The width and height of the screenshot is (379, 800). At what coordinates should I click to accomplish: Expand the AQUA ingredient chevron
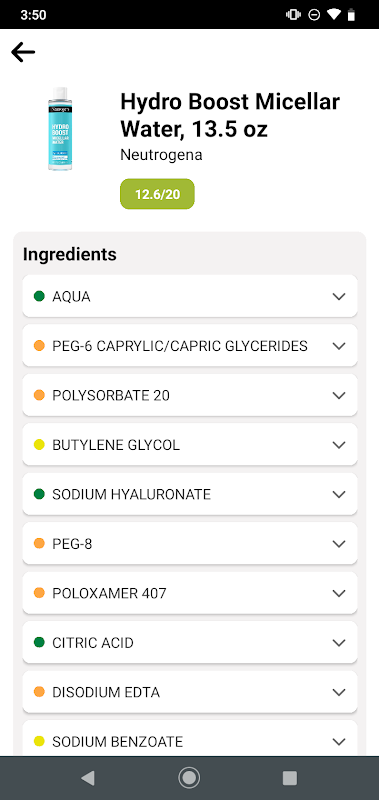[x=339, y=296]
